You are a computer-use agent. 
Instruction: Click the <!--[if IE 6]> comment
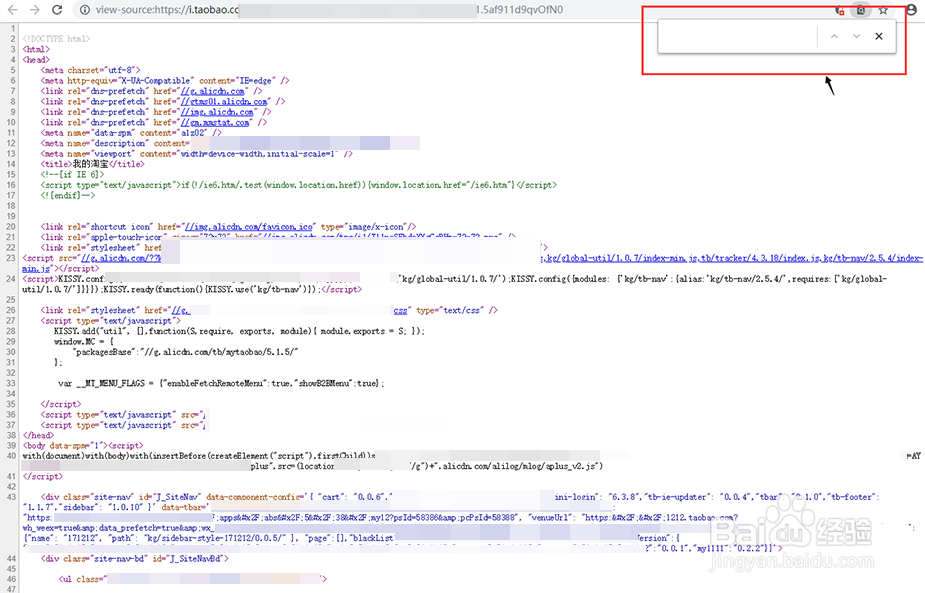pos(73,175)
